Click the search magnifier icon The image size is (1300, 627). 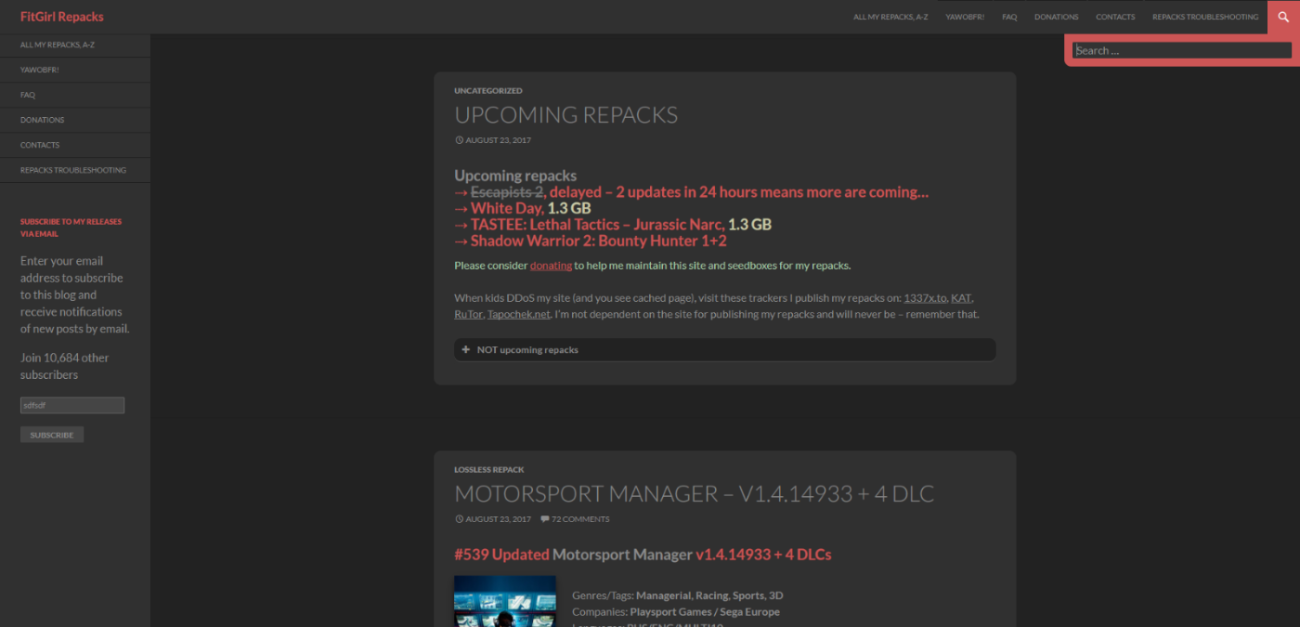coord(1283,17)
